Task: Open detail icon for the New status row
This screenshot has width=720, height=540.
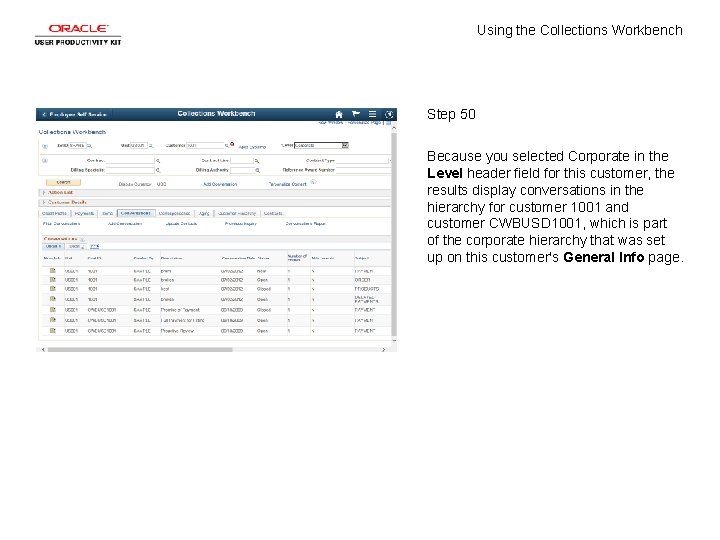Action: click(53, 270)
